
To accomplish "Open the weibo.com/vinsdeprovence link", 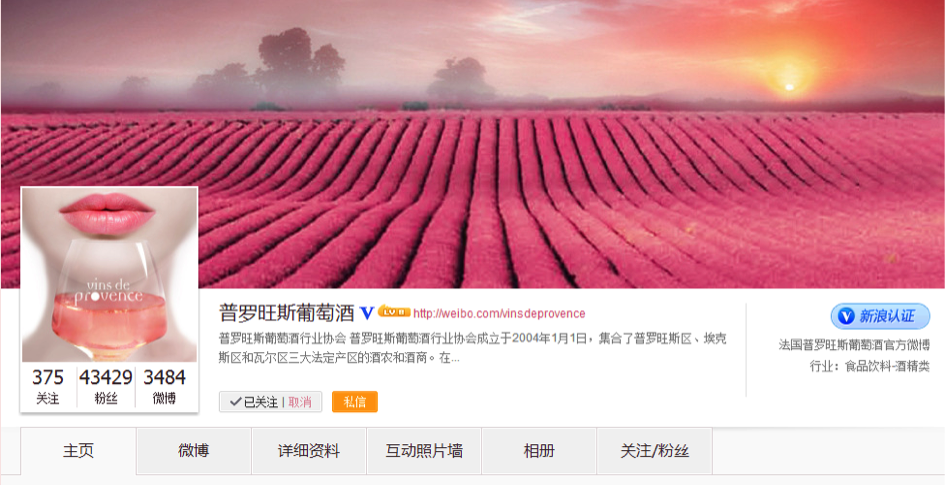I will click(499, 314).
